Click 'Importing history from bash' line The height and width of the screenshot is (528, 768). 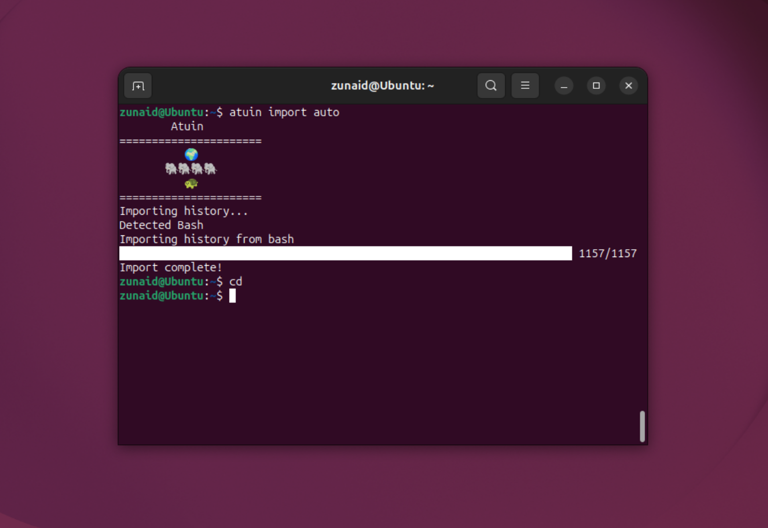click(x=207, y=239)
